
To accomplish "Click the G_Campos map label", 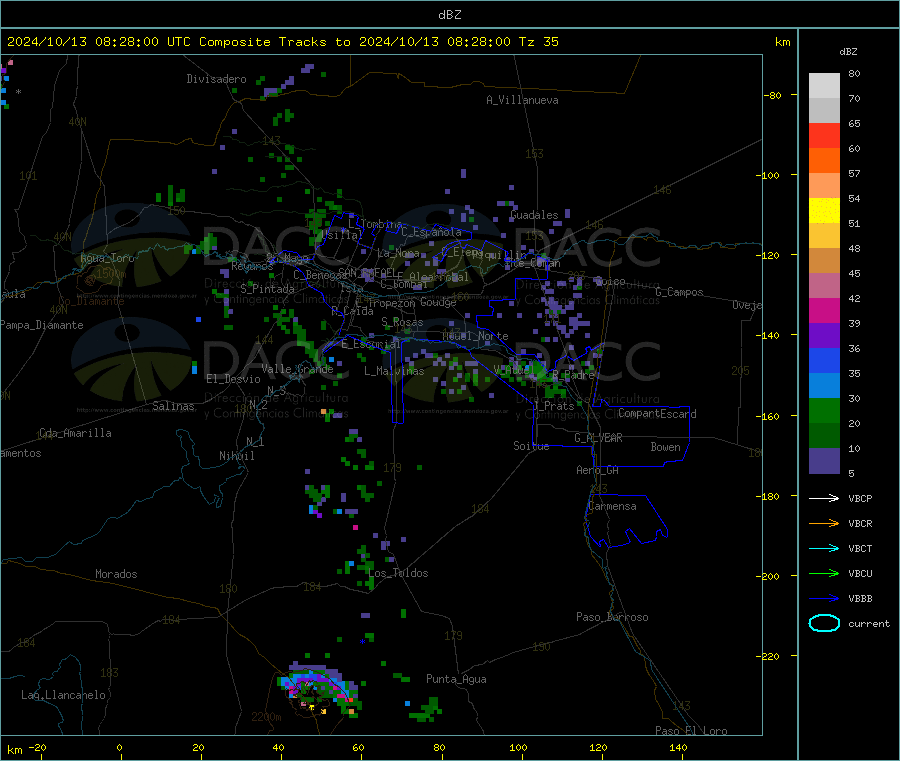I will coord(679,292).
